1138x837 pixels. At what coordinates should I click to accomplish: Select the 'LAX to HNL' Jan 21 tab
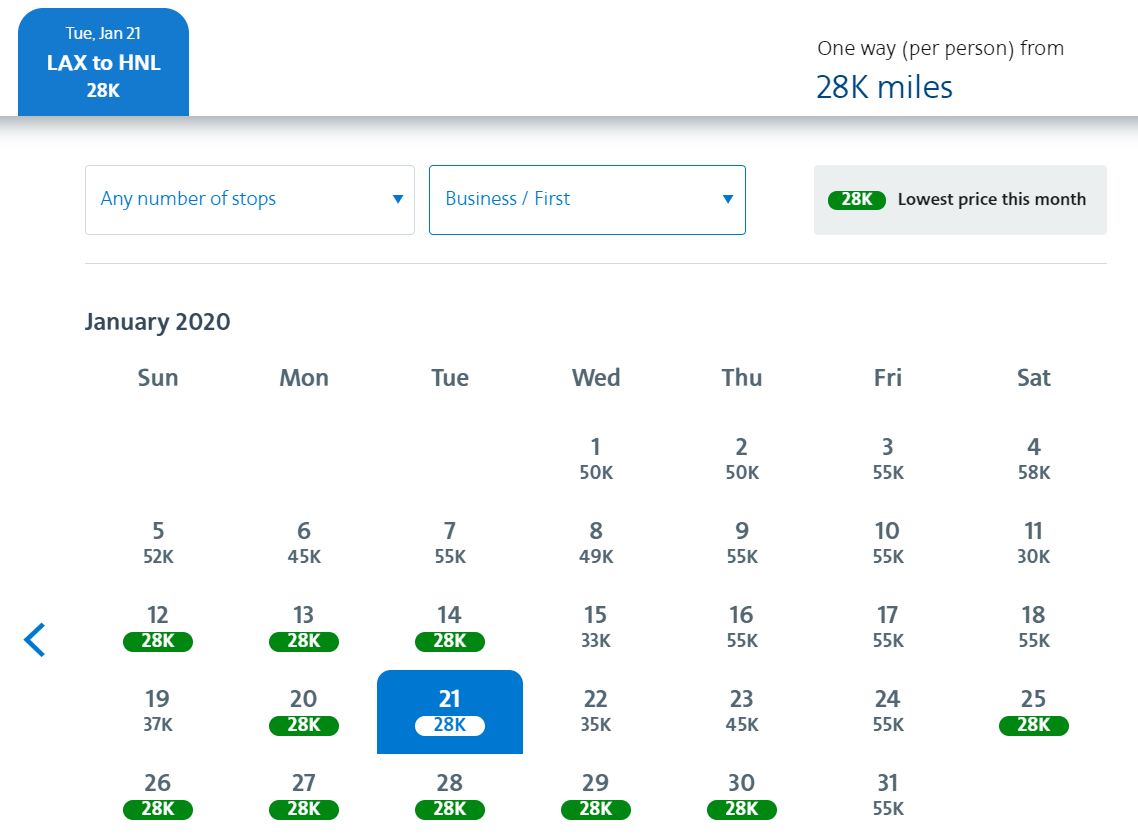tap(103, 63)
